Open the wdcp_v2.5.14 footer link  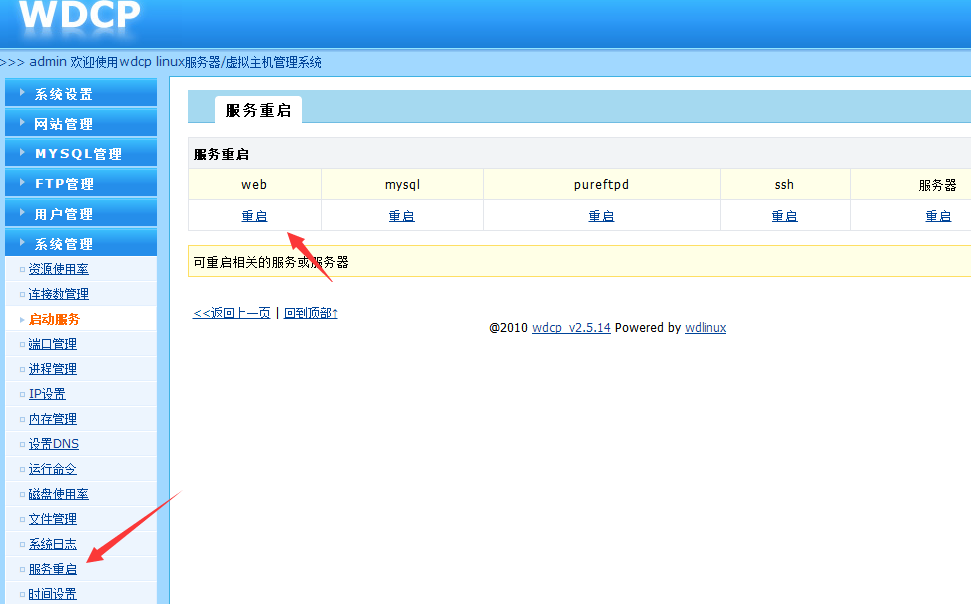(571, 328)
